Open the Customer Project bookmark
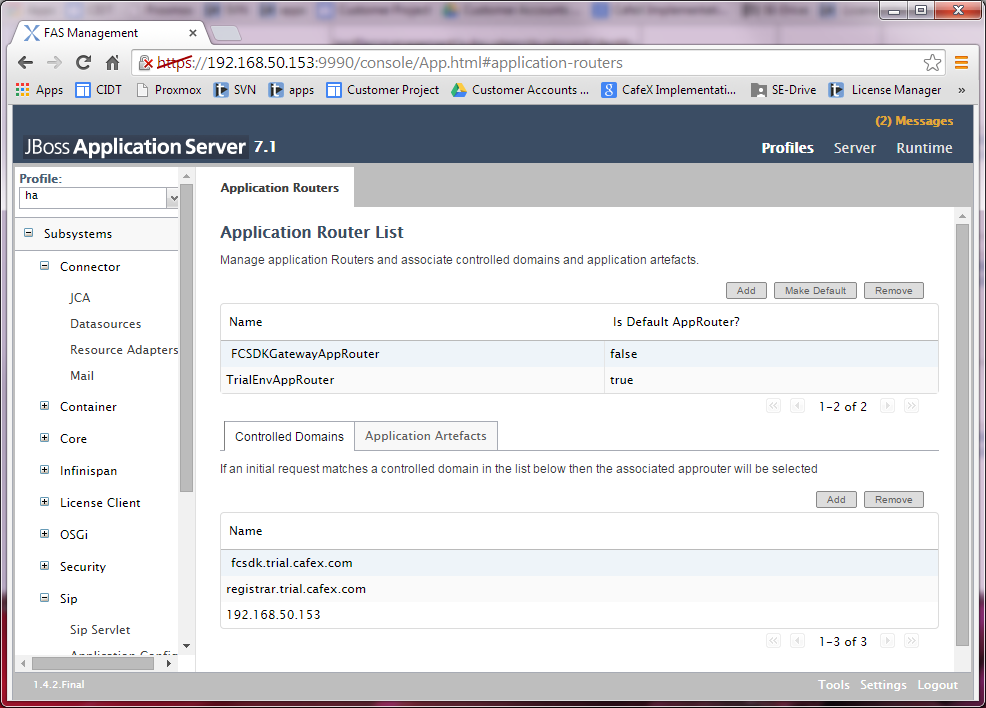Image resolution: width=986 pixels, height=708 pixels. pos(383,90)
